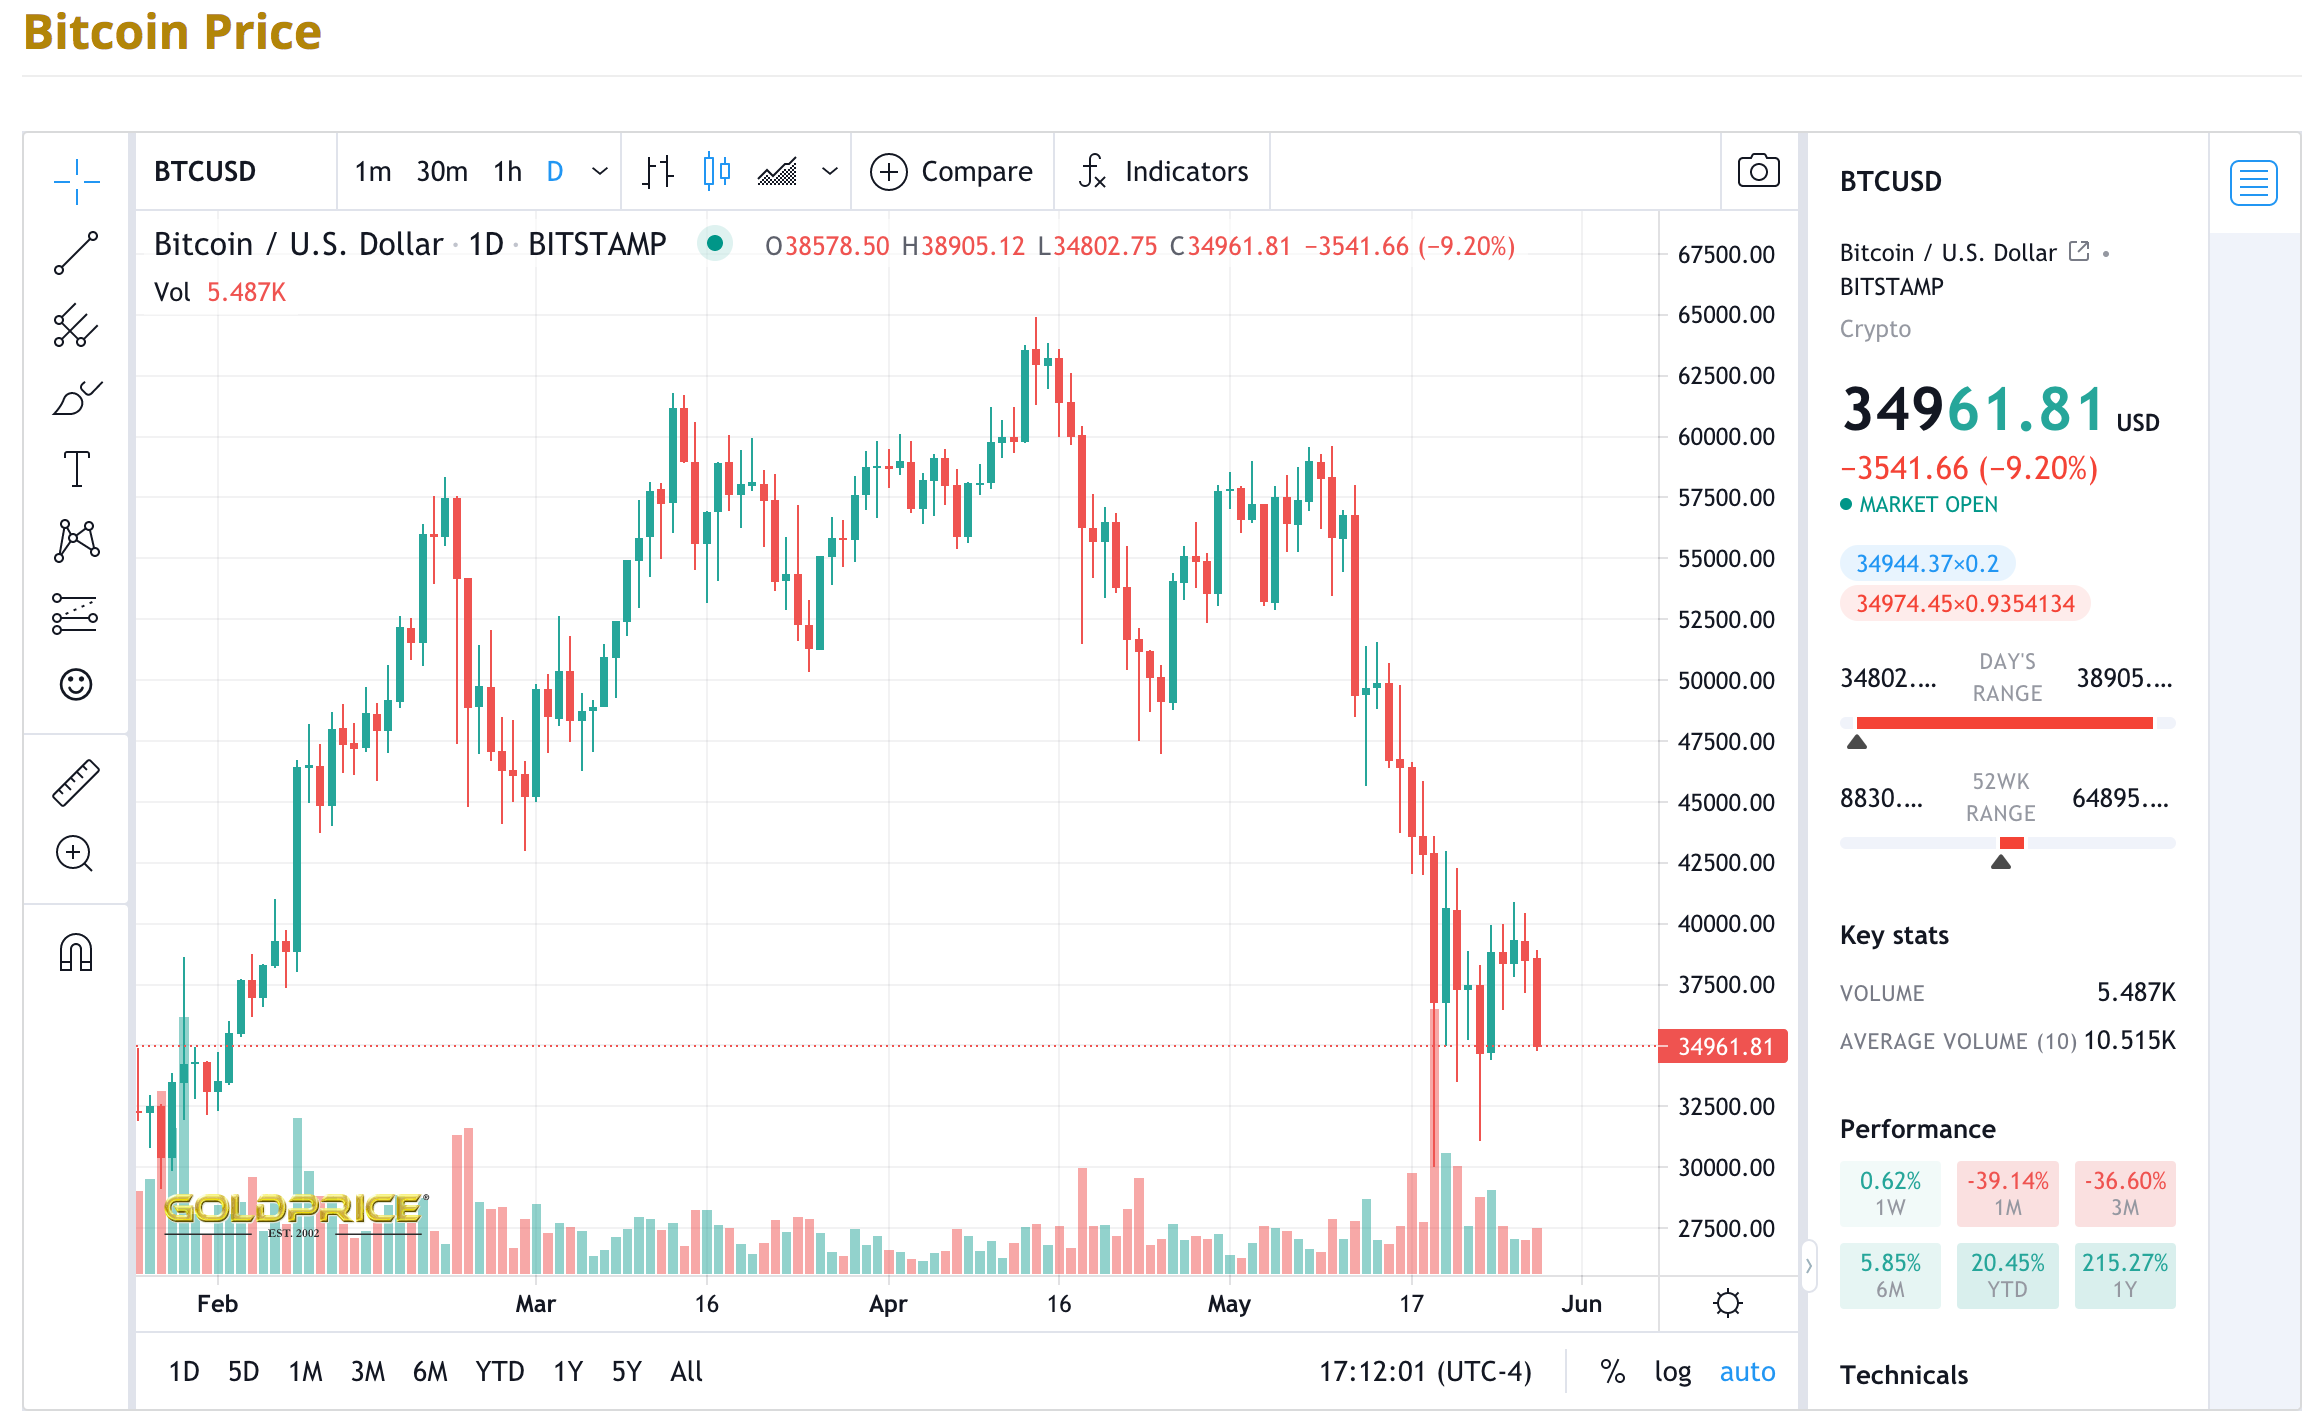Activate the zoom in tool
The height and width of the screenshot is (1422, 2306).
coord(76,854)
